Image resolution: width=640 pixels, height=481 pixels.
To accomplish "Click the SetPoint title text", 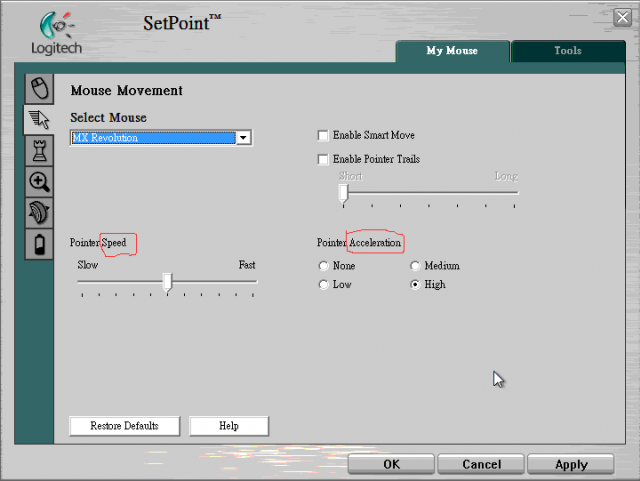I will click(182, 22).
